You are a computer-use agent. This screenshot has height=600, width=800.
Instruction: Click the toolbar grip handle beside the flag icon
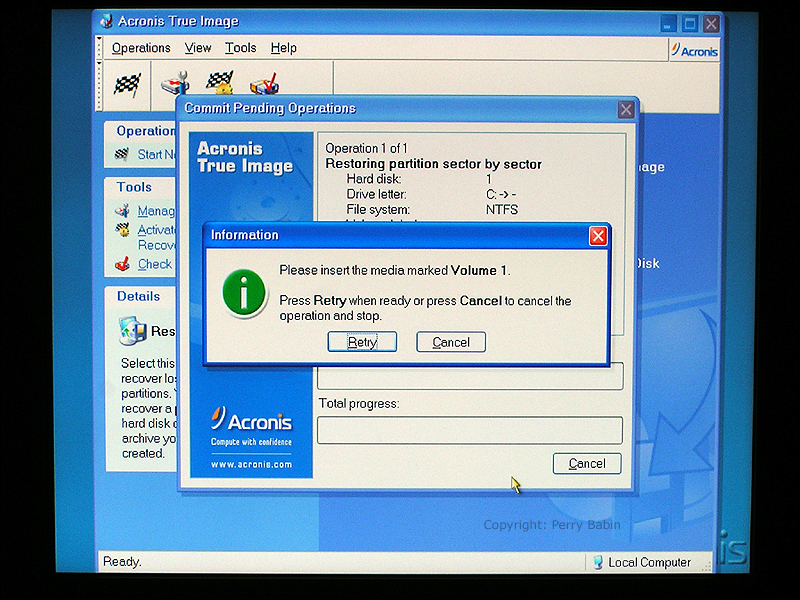(99, 85)
